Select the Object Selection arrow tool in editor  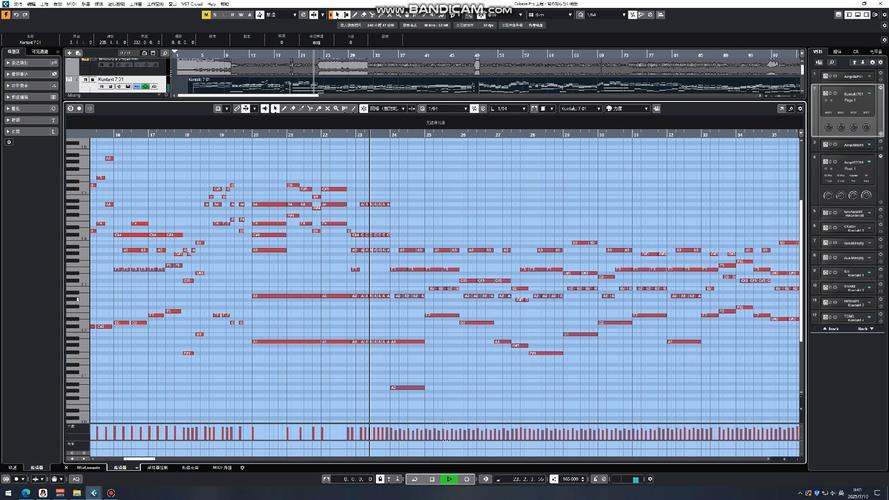tap(276, 108)
